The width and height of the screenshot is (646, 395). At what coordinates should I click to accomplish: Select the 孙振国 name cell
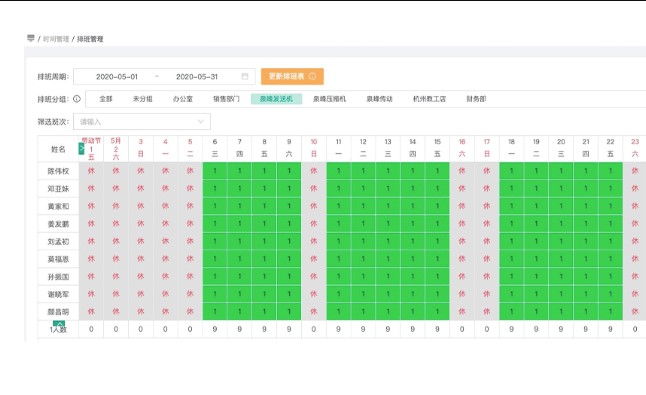[x=58, y=277]
